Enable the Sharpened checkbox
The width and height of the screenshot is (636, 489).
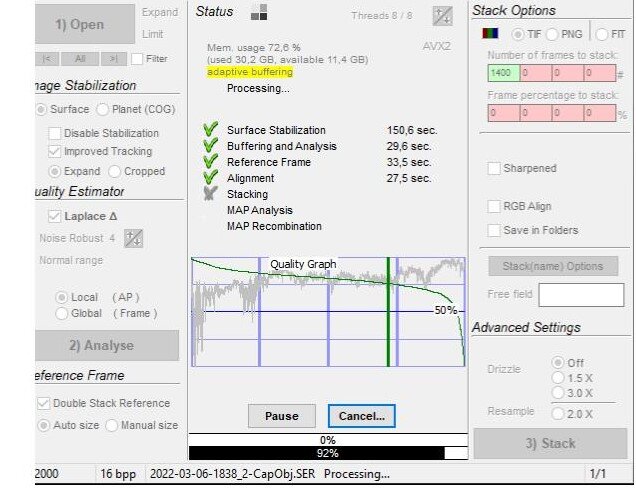coord(494,168)
